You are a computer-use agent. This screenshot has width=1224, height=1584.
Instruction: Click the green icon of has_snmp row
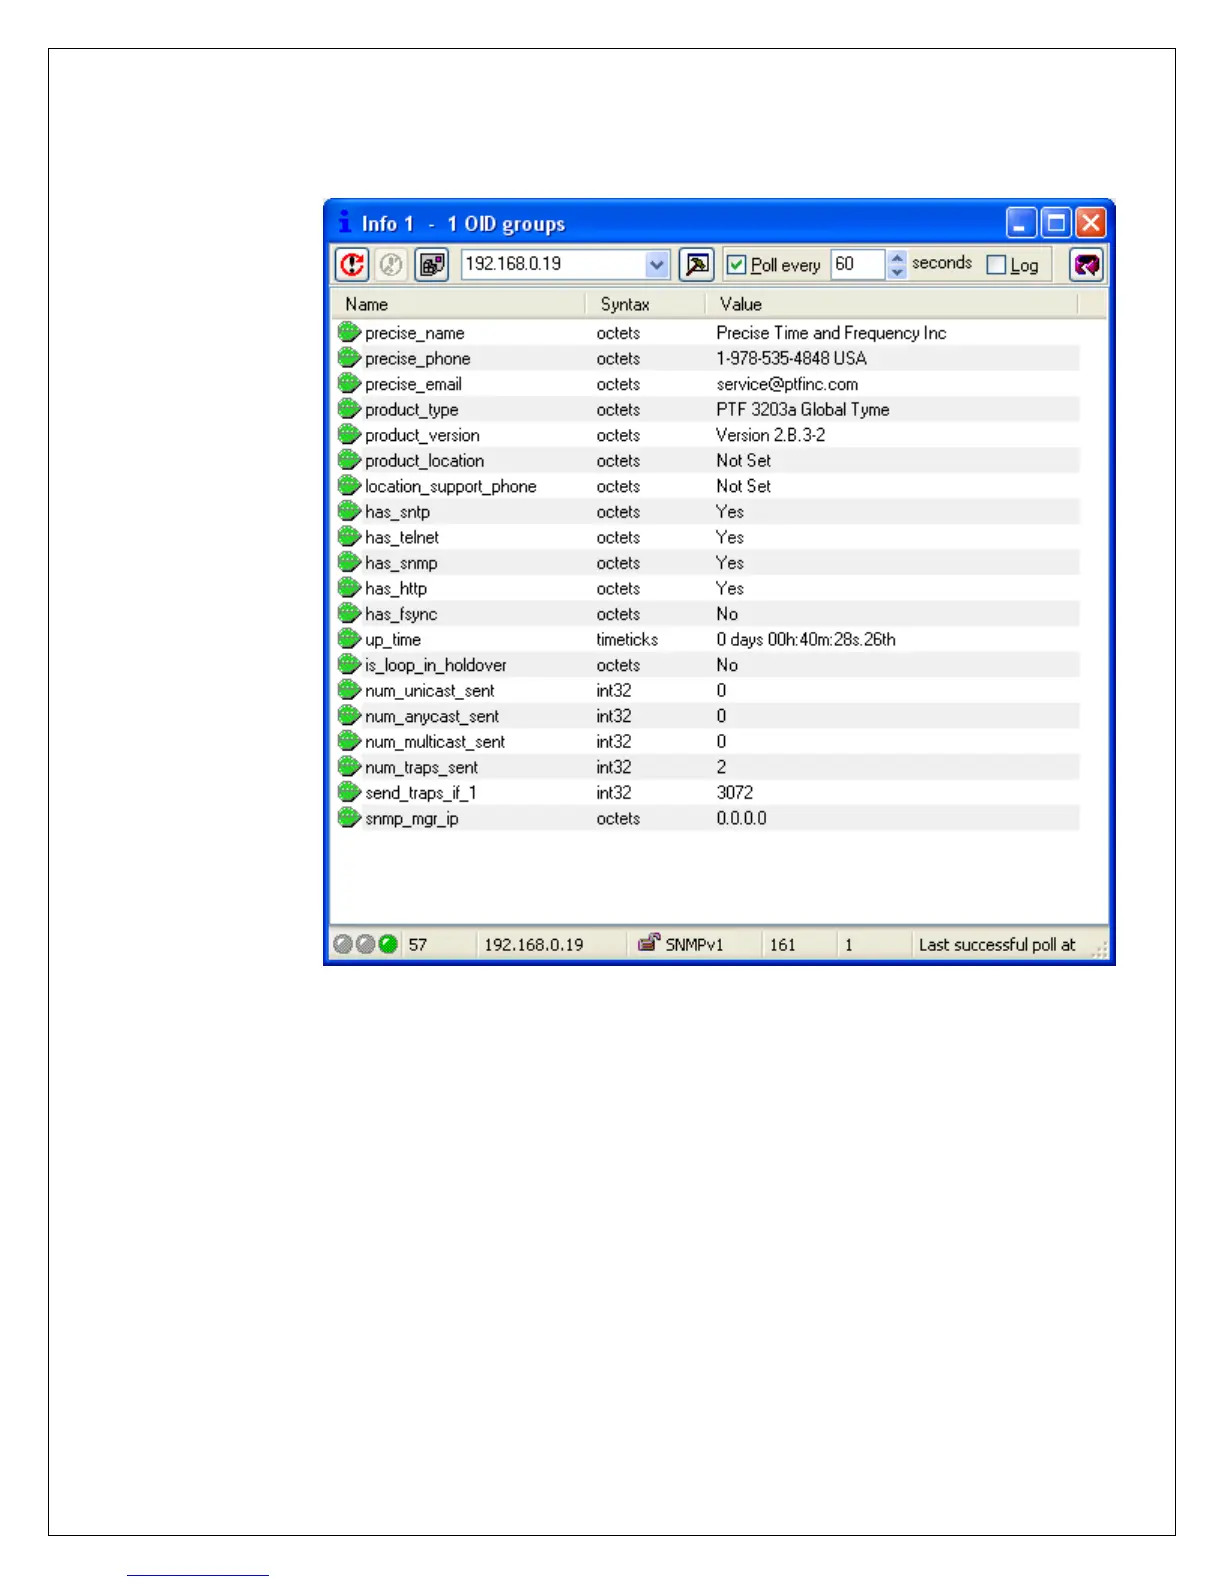pyautogui.click(x=349, y=562)
